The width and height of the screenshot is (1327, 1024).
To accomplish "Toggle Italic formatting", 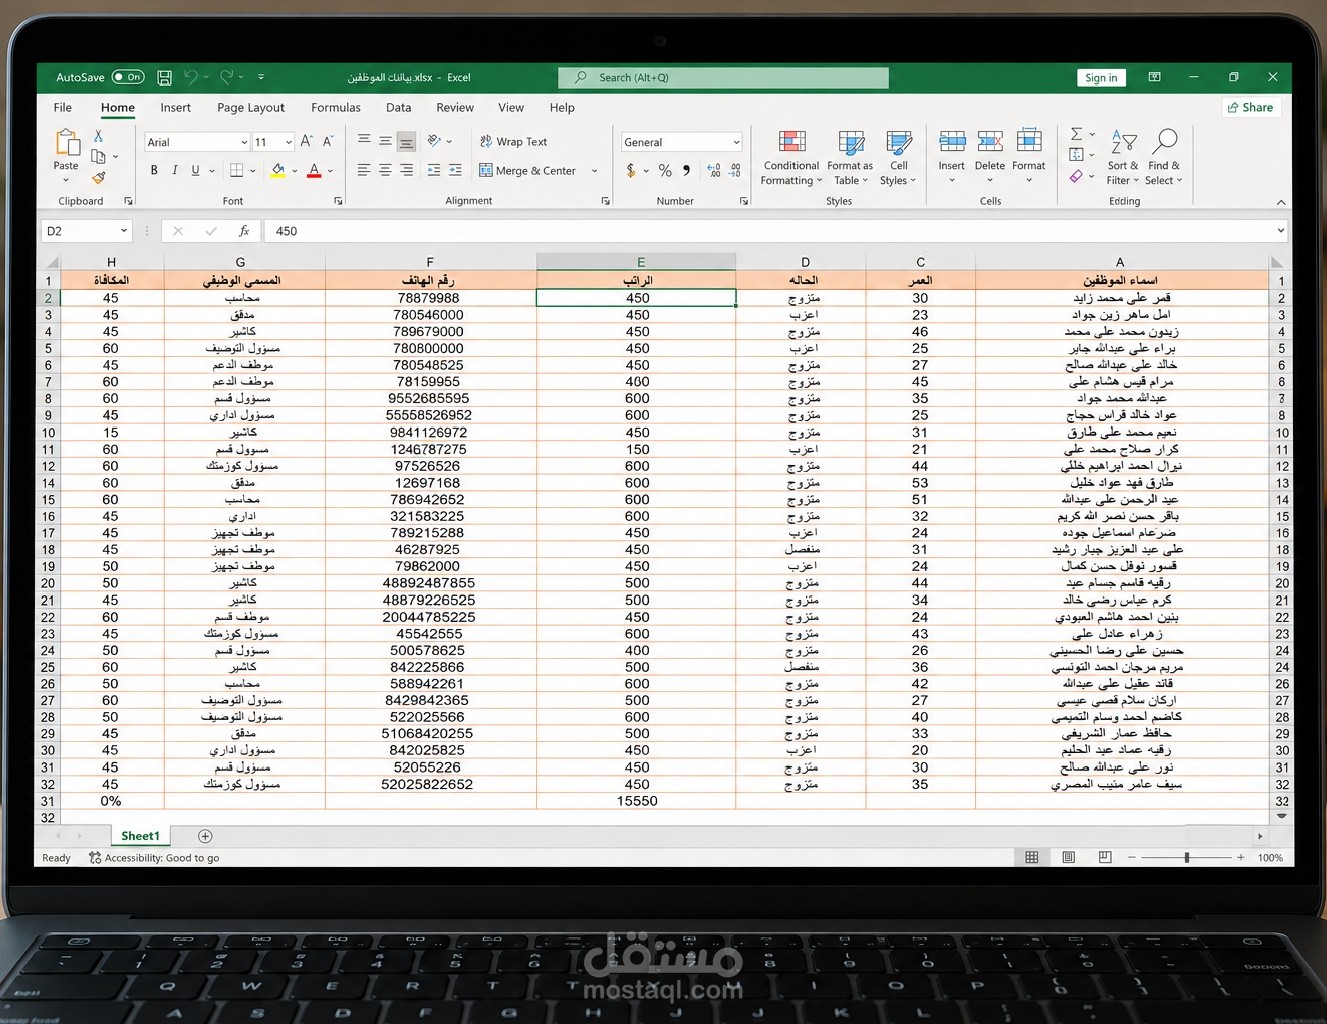I will pyautogui.click(x=175, y=171).
